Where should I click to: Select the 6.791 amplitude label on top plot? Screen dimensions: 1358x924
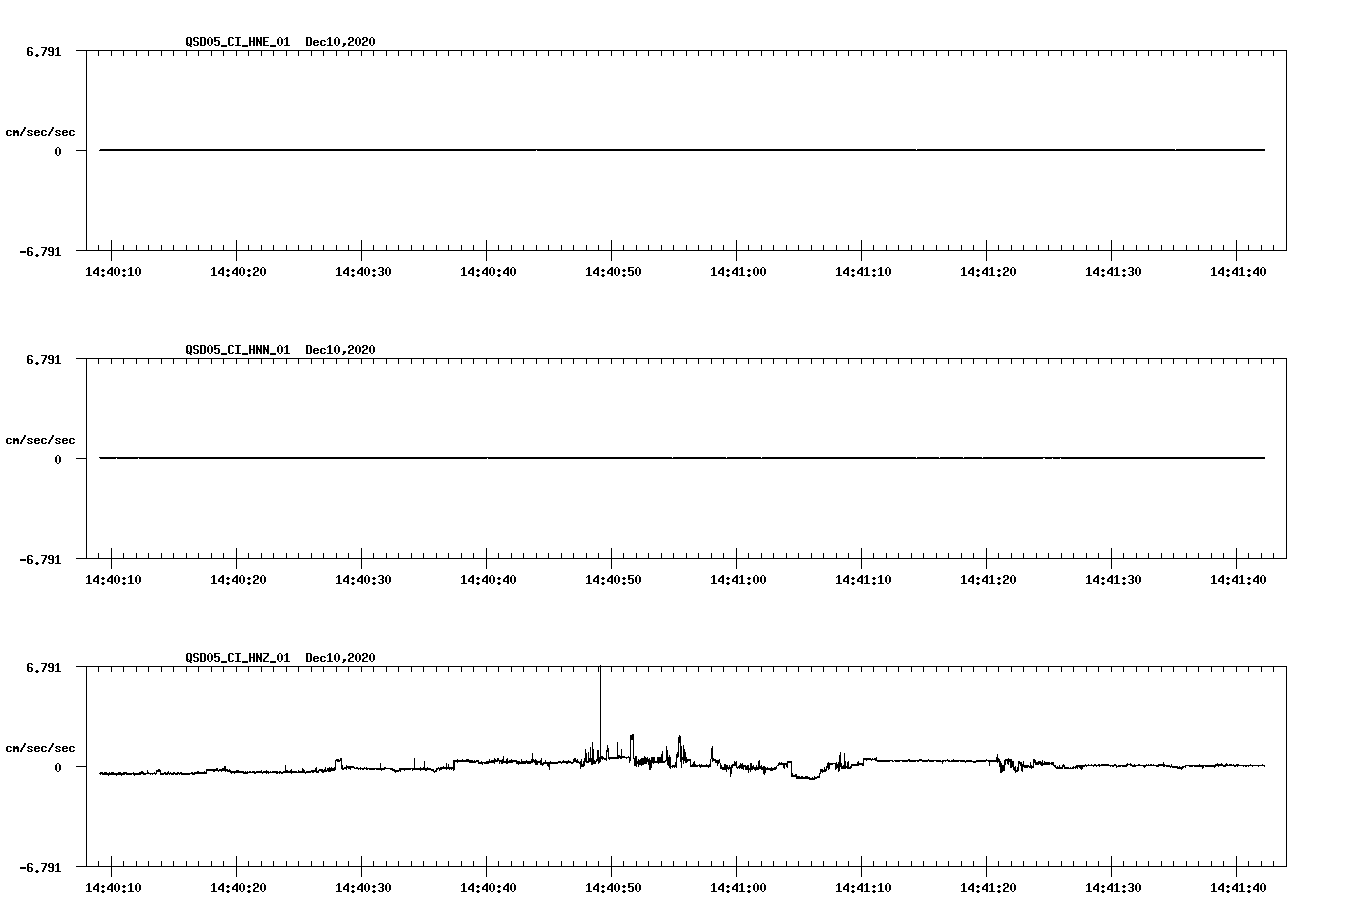42,50
